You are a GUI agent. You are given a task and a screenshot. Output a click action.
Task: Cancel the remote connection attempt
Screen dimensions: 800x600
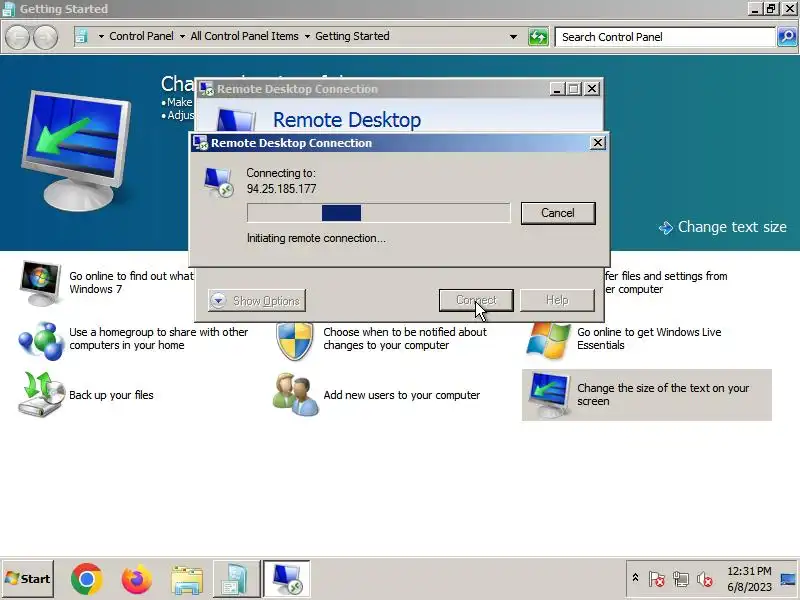[558, 213]
